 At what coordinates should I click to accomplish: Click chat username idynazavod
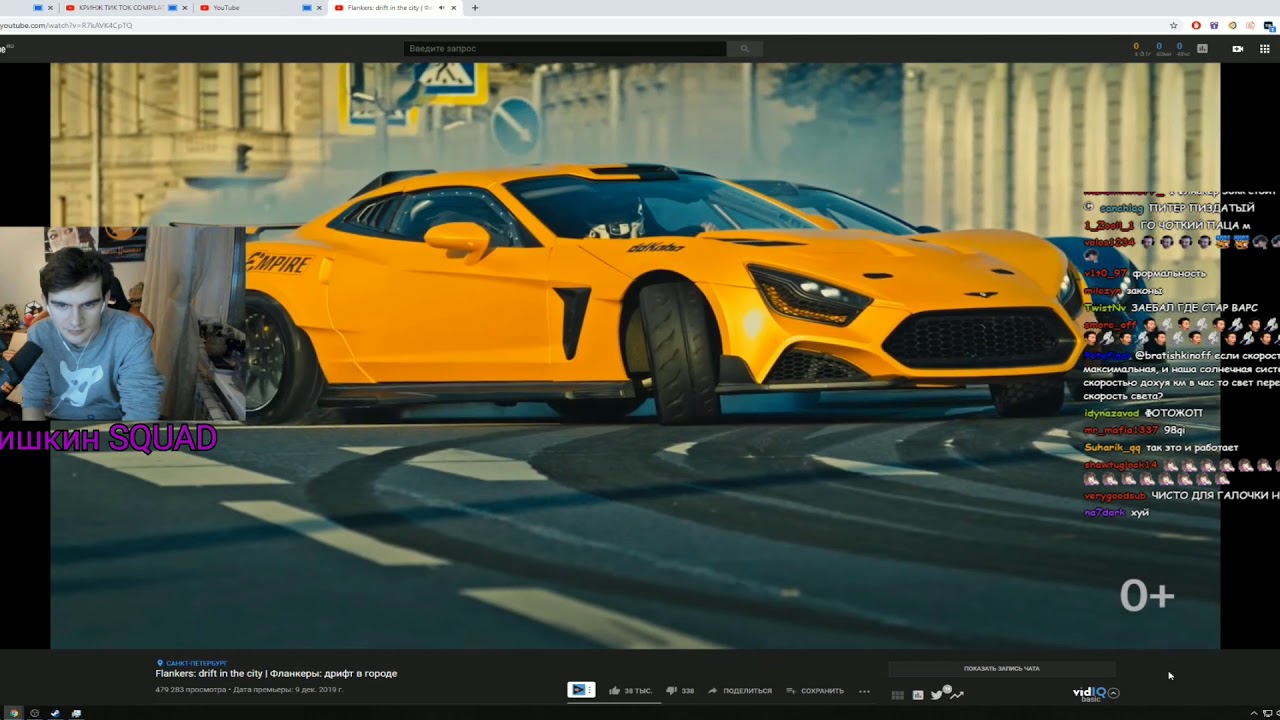point(1111,413)
